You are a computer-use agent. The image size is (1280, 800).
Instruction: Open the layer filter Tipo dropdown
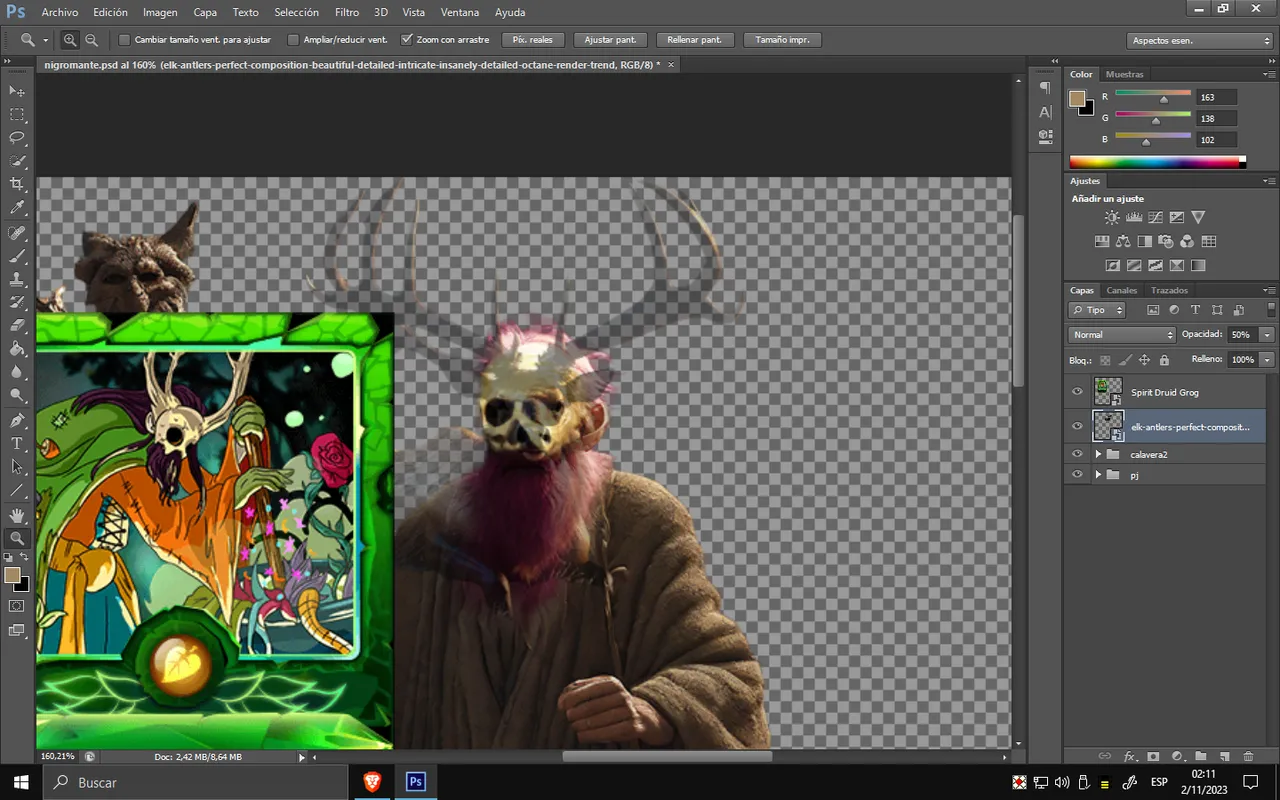pos(1097,310)
